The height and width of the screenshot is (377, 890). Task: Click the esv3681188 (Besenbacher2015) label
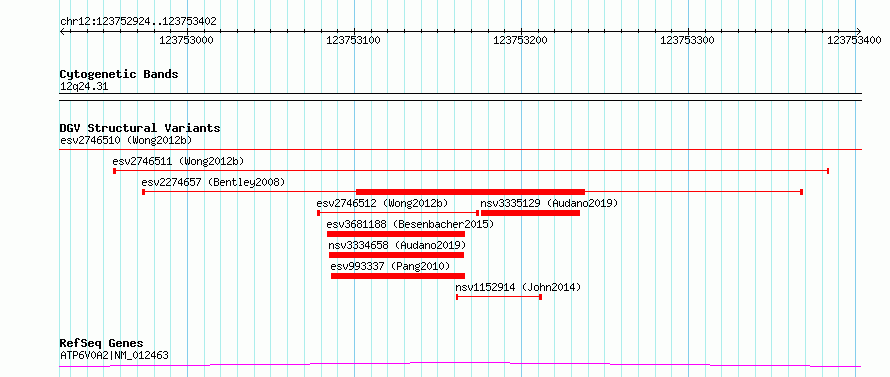click(x=410, y=224)
